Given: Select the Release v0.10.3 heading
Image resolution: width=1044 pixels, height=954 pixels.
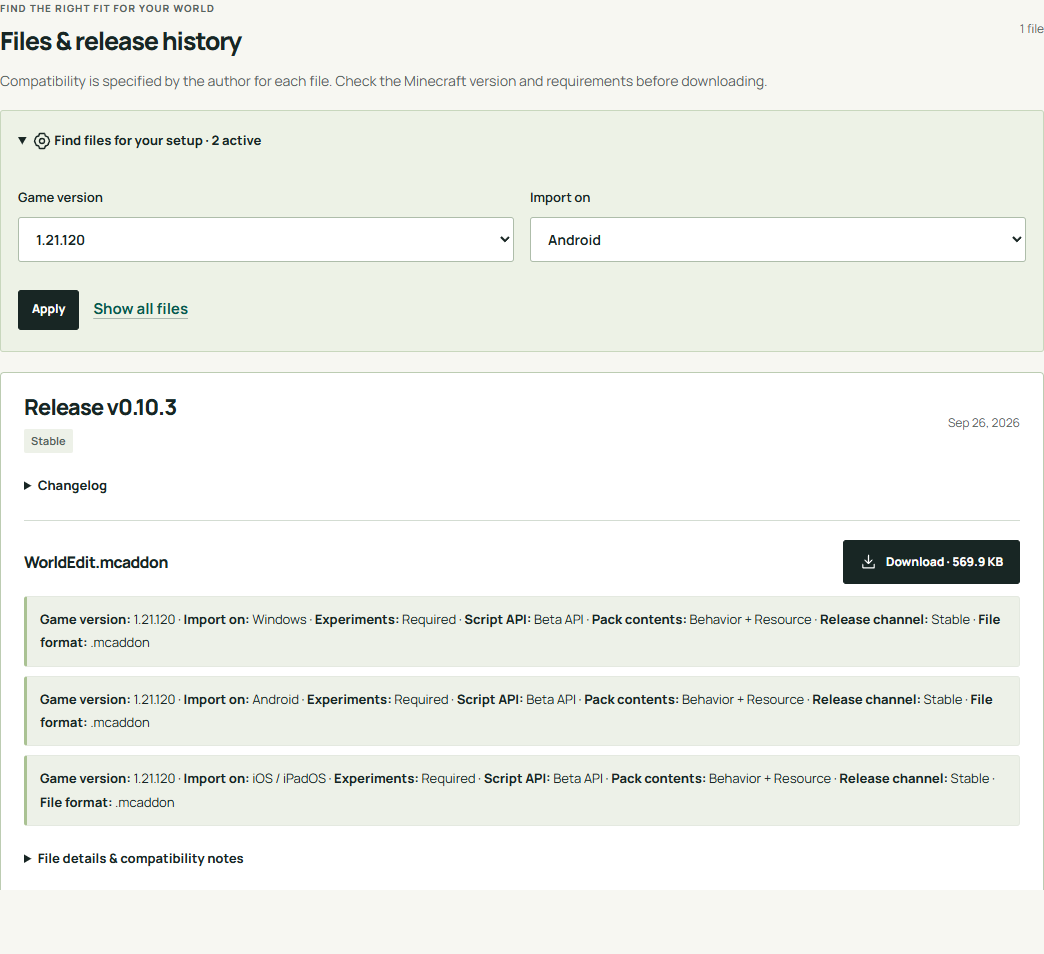Looking at the screenshot, I should 101,407.
